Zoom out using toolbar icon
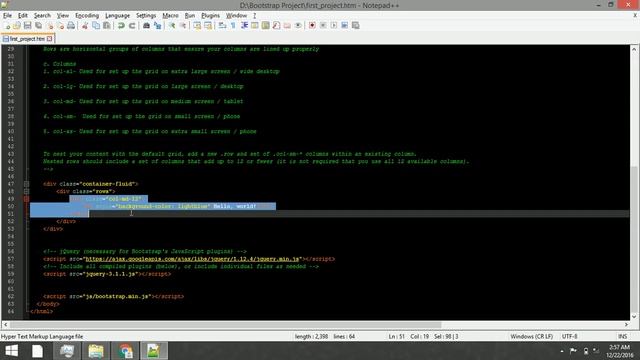This screenshot has width=640, height=360. tap(183, 26)
